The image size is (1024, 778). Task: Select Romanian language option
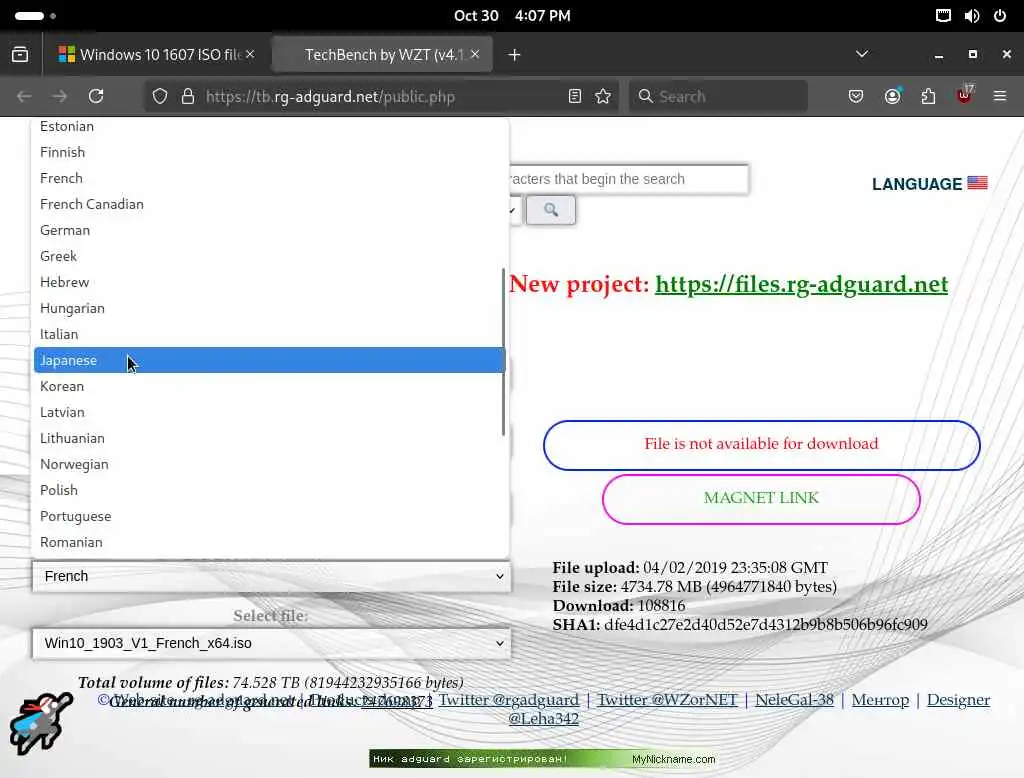coord(270,542)
